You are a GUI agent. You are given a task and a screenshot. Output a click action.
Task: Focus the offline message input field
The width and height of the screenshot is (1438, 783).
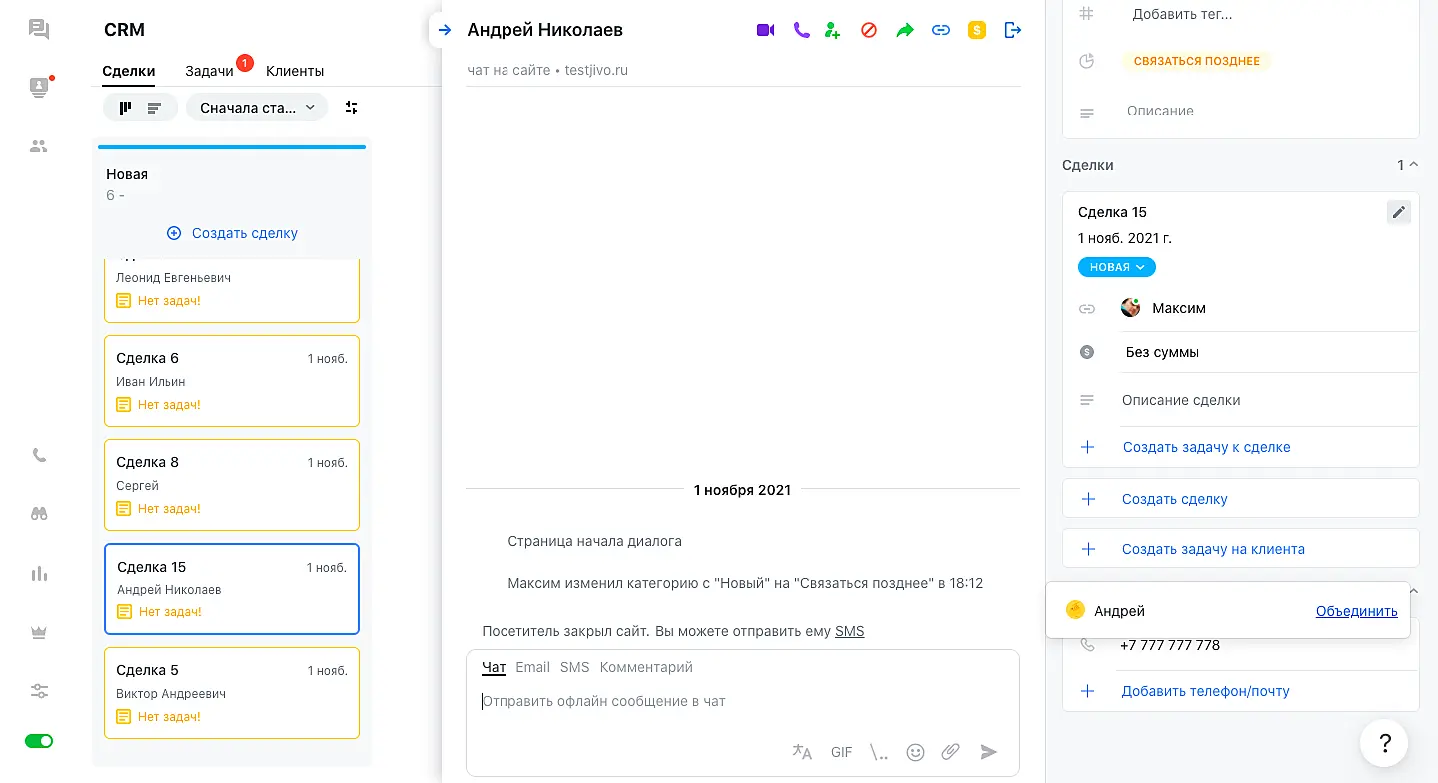click(x=743, y=702)
